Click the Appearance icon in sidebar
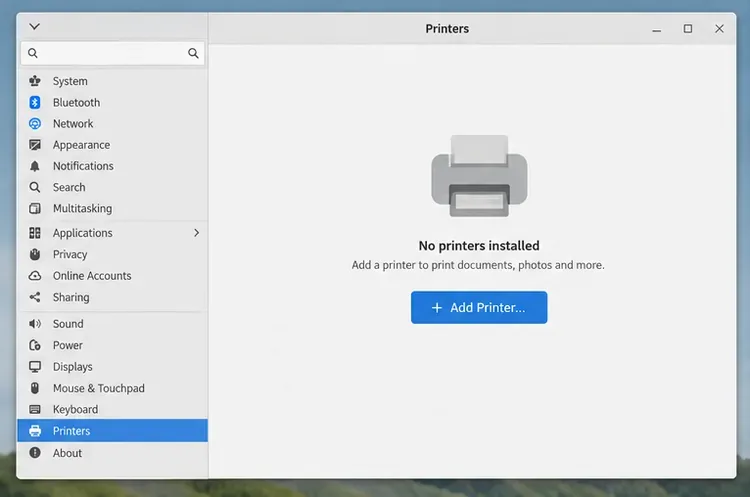The height and width of the screenshot is (497, 750). 34,144
